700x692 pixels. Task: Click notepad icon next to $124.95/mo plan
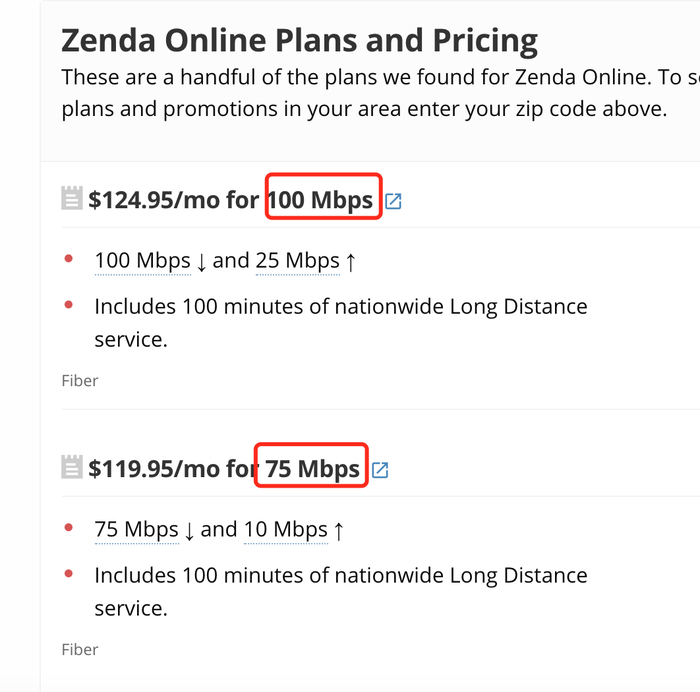pyautogui.click(x=71, y=198)
